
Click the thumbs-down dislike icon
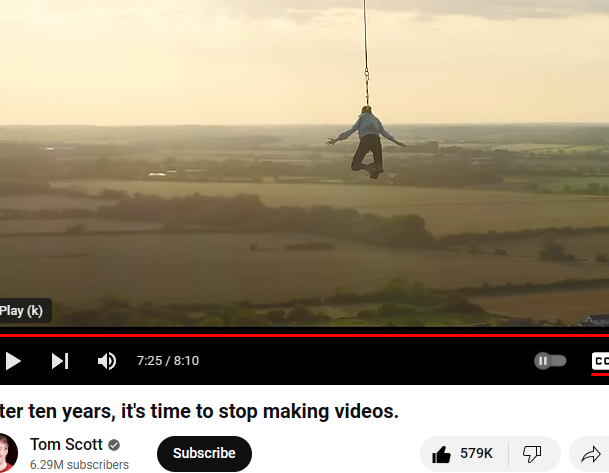click(x=532, y=454)
